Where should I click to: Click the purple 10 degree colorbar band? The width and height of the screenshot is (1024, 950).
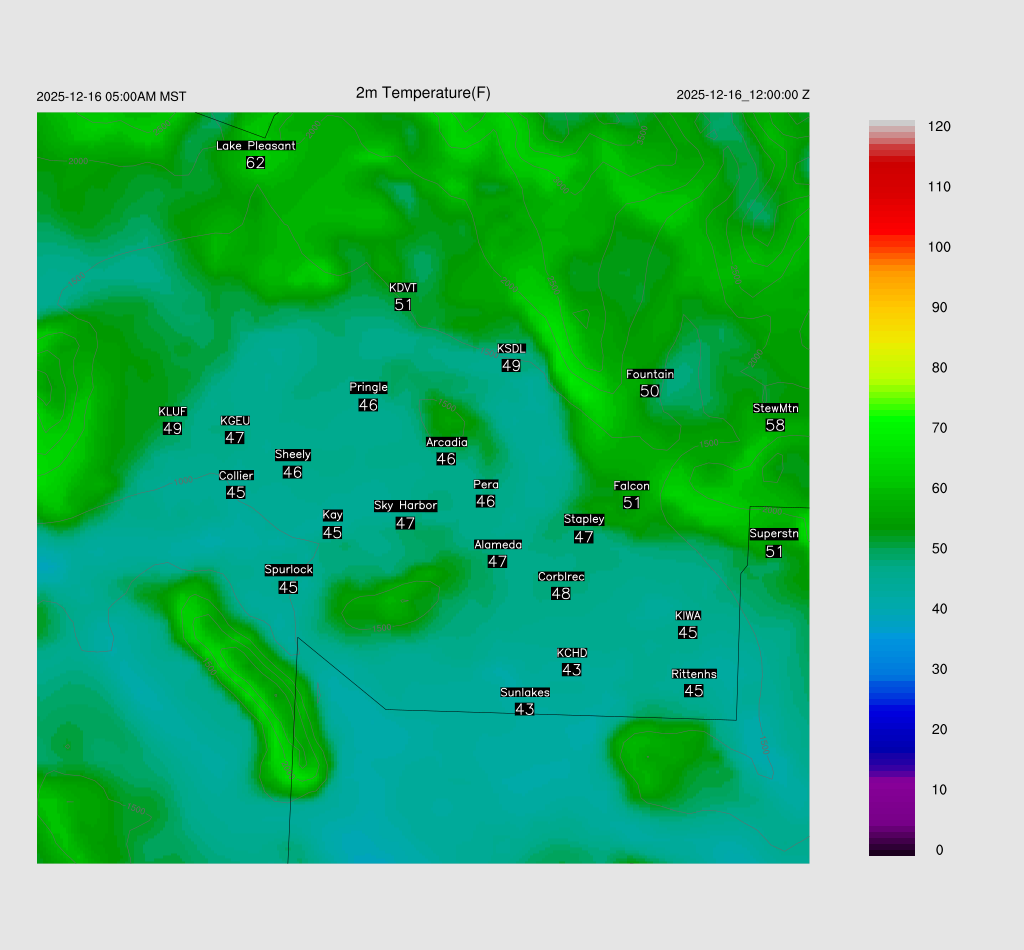coord(892,789)
